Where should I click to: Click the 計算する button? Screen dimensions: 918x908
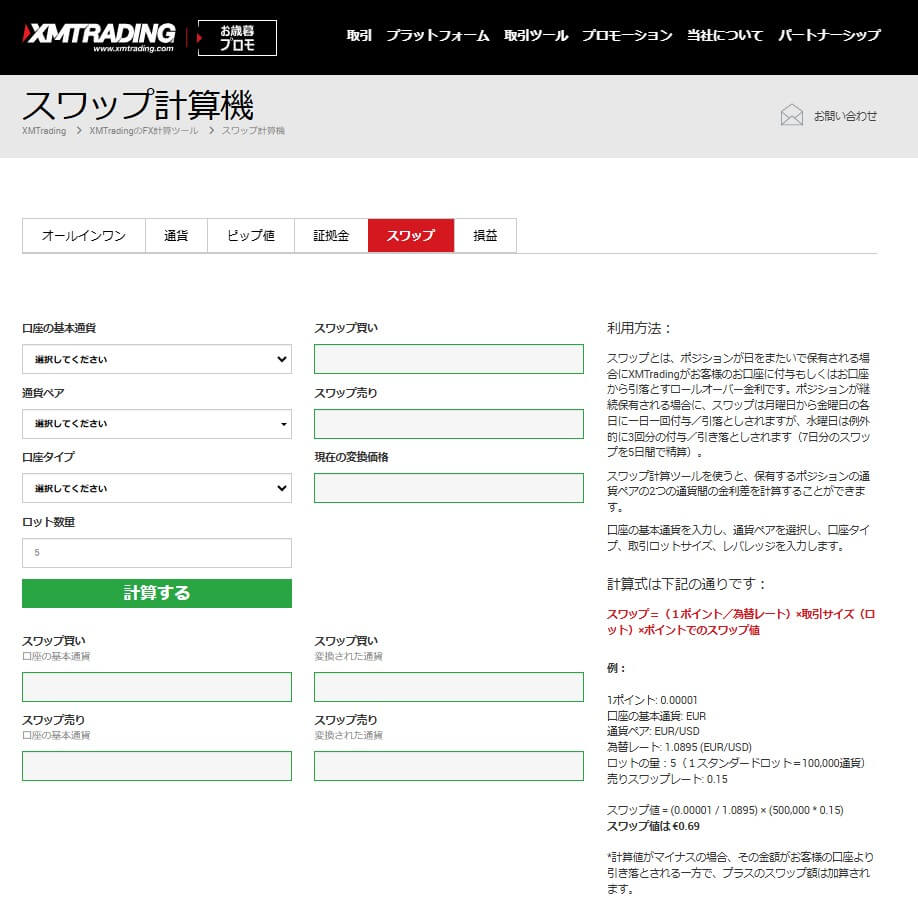click(156, 593)
